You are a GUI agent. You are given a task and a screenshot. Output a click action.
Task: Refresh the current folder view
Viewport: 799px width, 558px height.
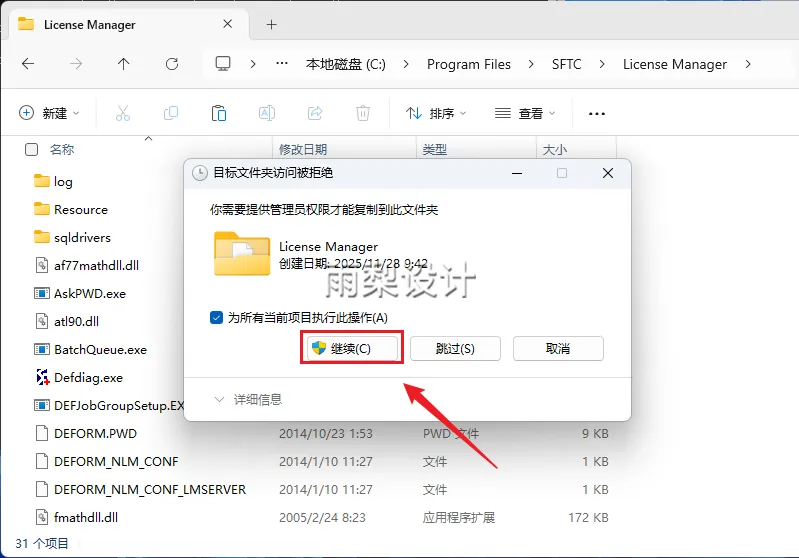(x=172, y=64)
